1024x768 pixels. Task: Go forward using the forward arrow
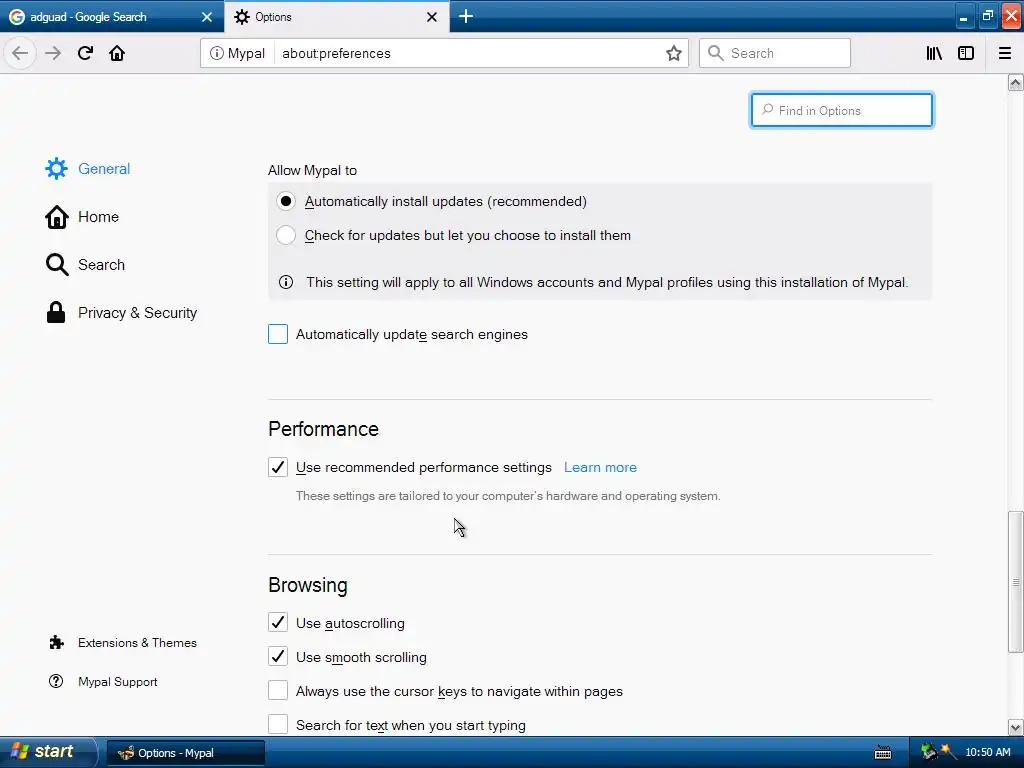pyautogui.click(x=53, y=53)
